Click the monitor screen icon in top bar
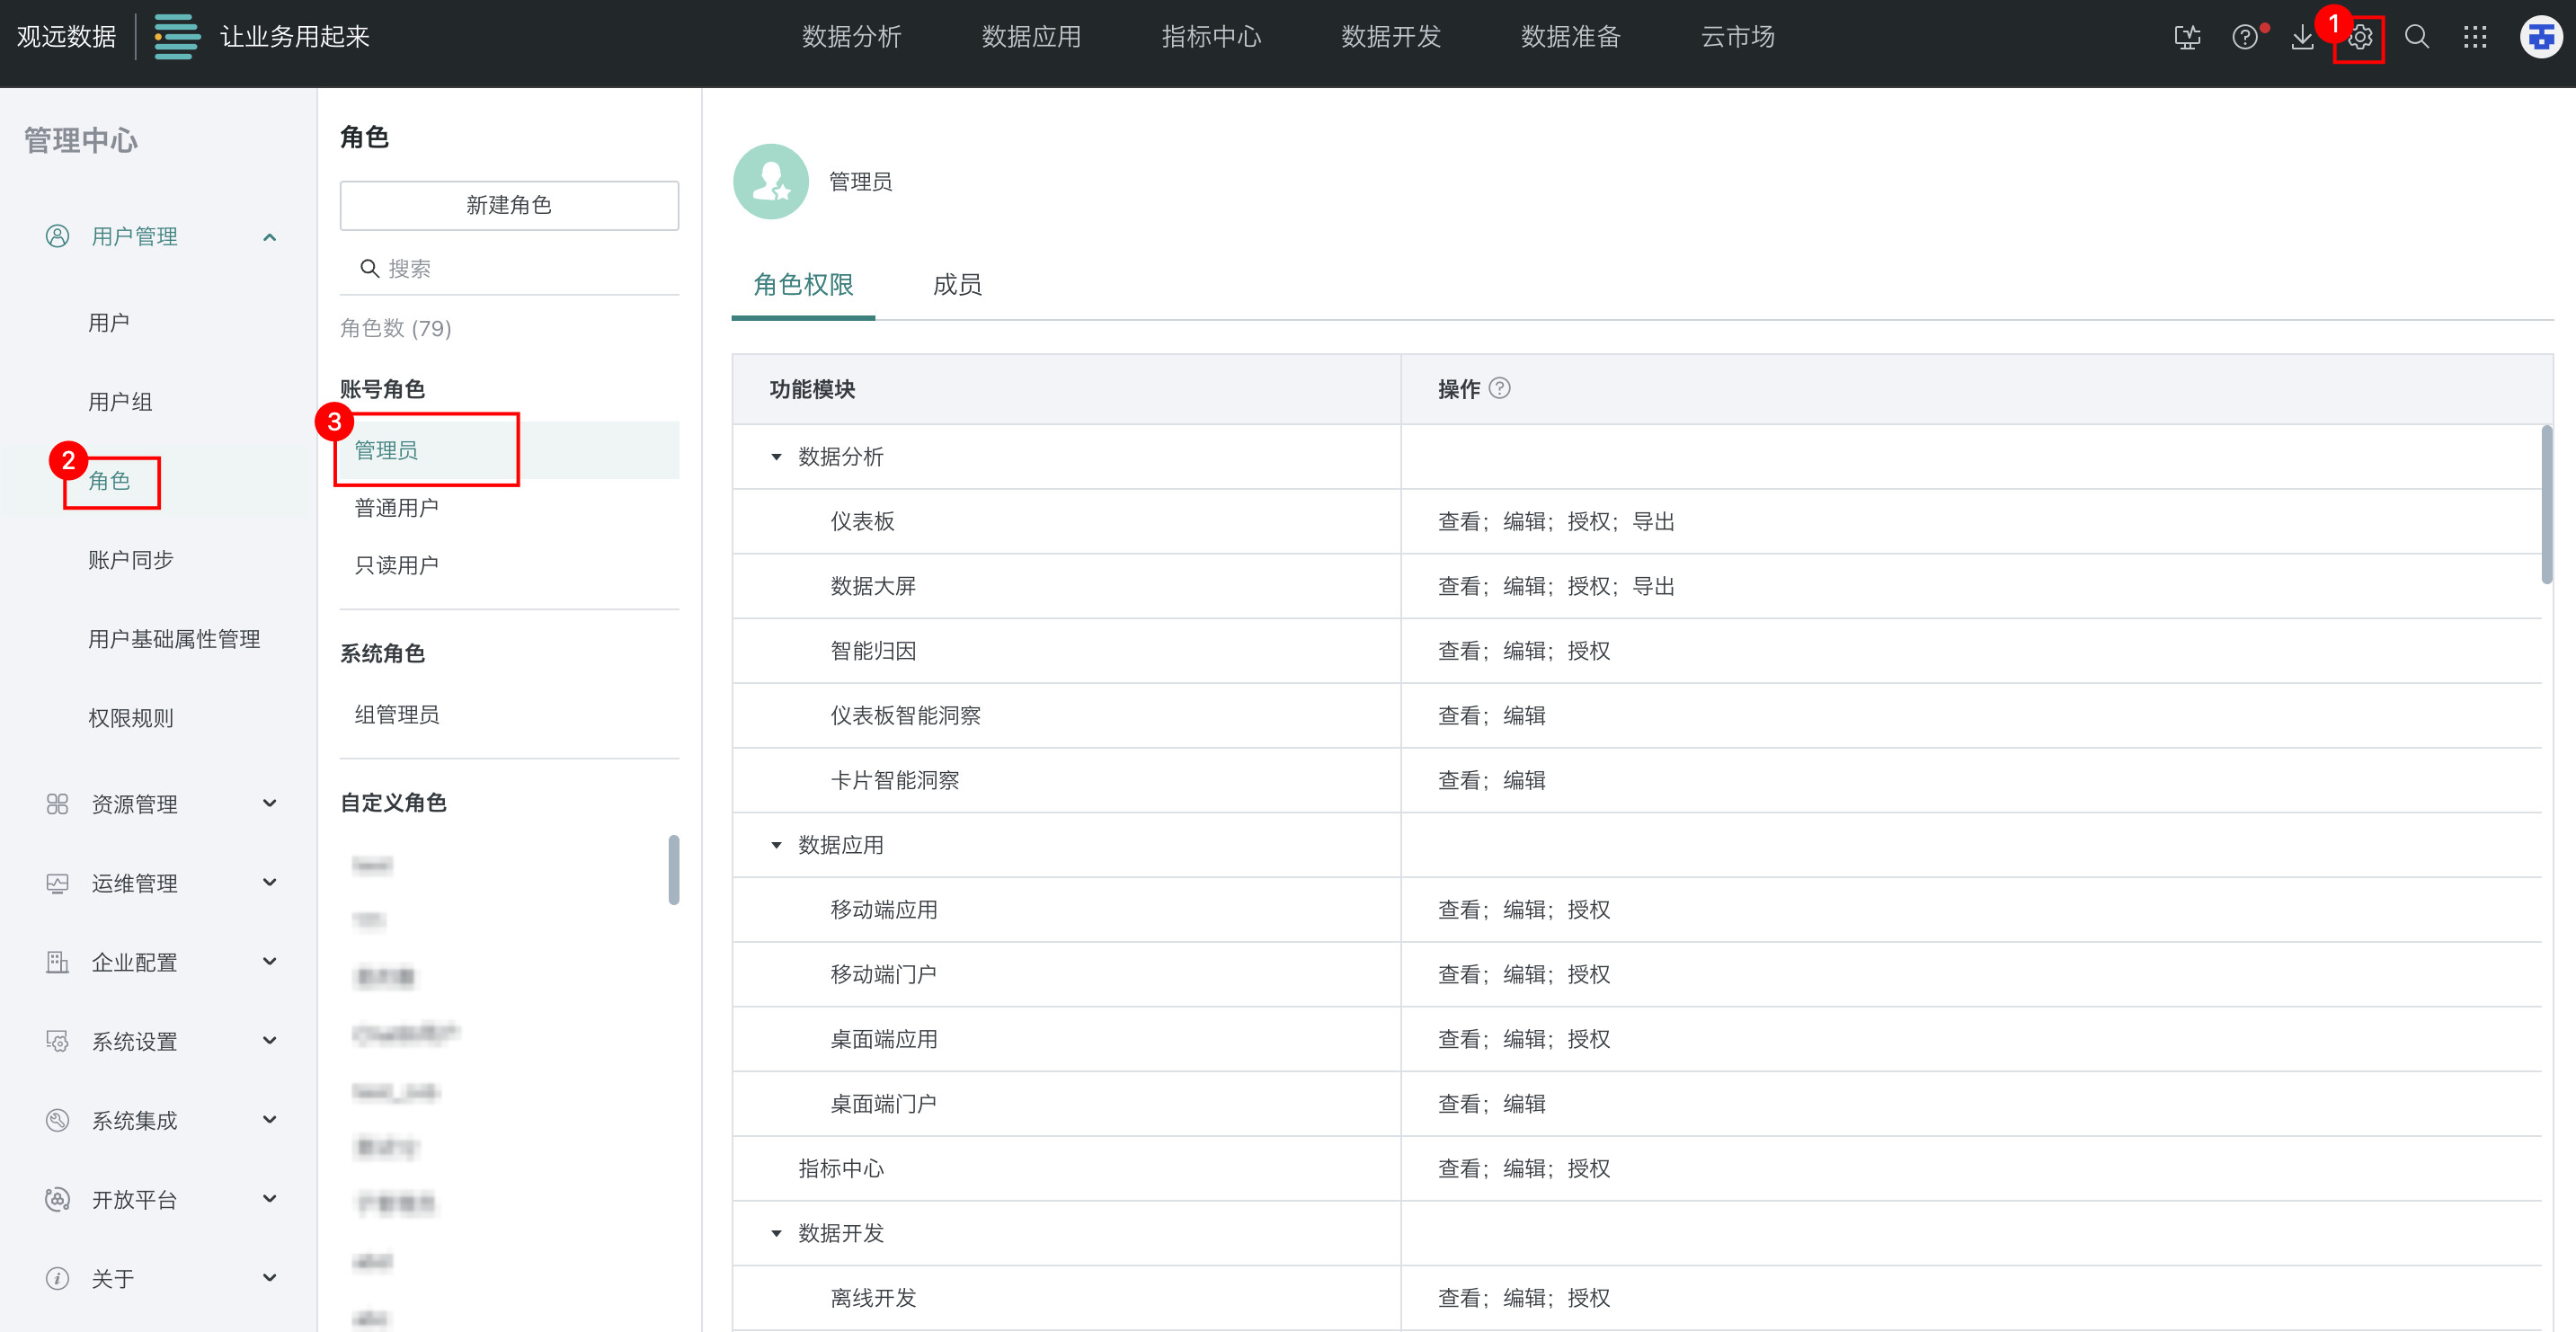Screen dimensions: 2576x1332 (x=2187, y=38)
